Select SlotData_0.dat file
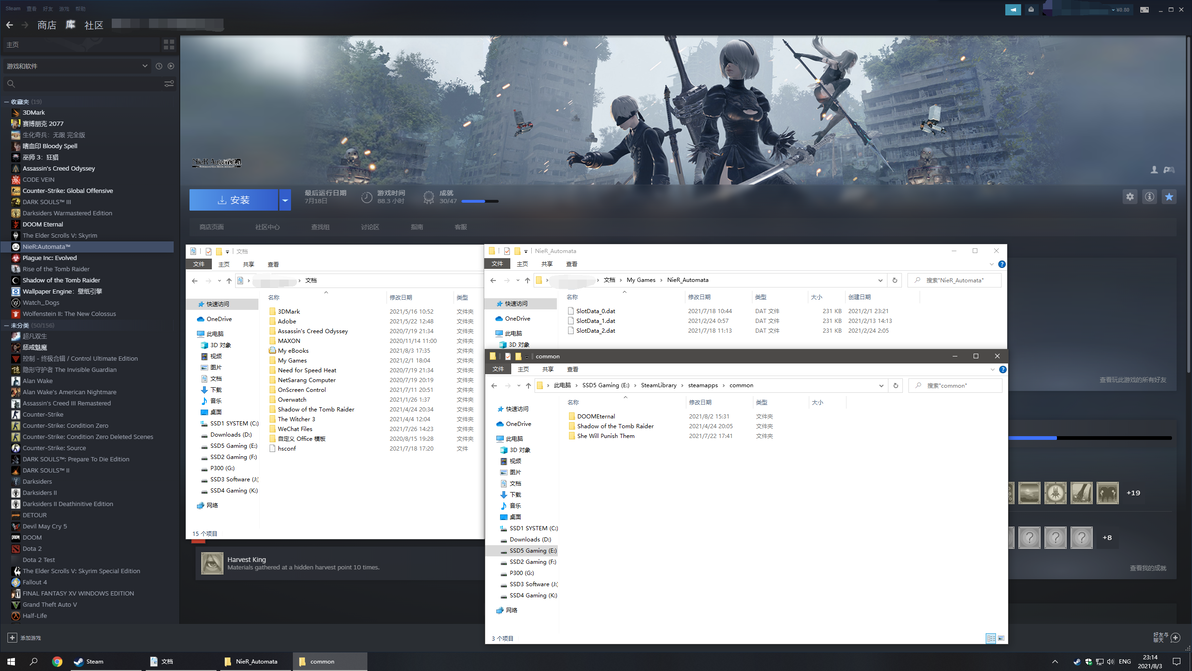 595,311
